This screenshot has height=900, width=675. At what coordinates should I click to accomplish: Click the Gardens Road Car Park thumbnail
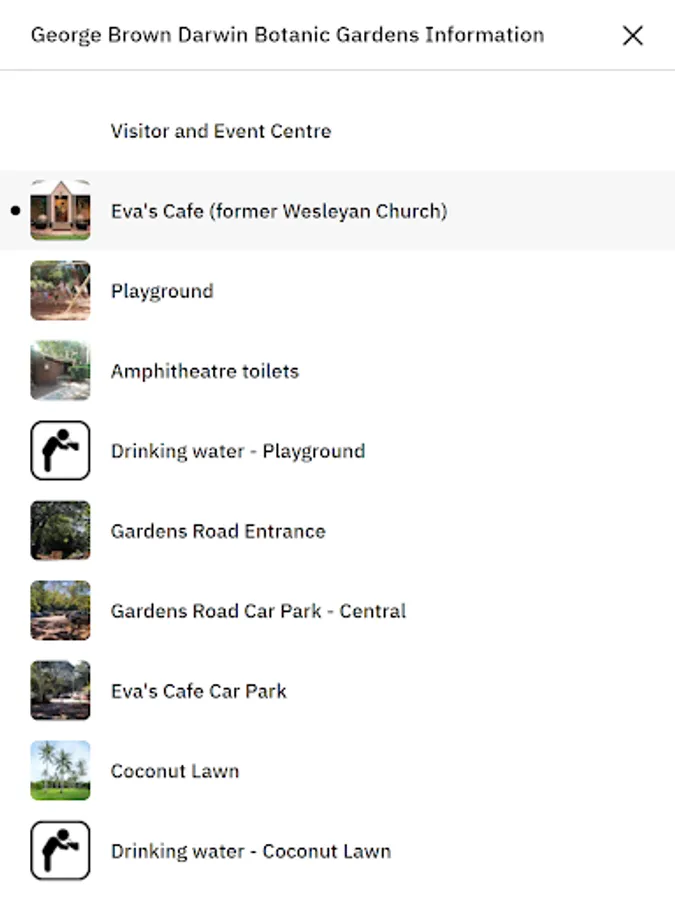point(60,611)
